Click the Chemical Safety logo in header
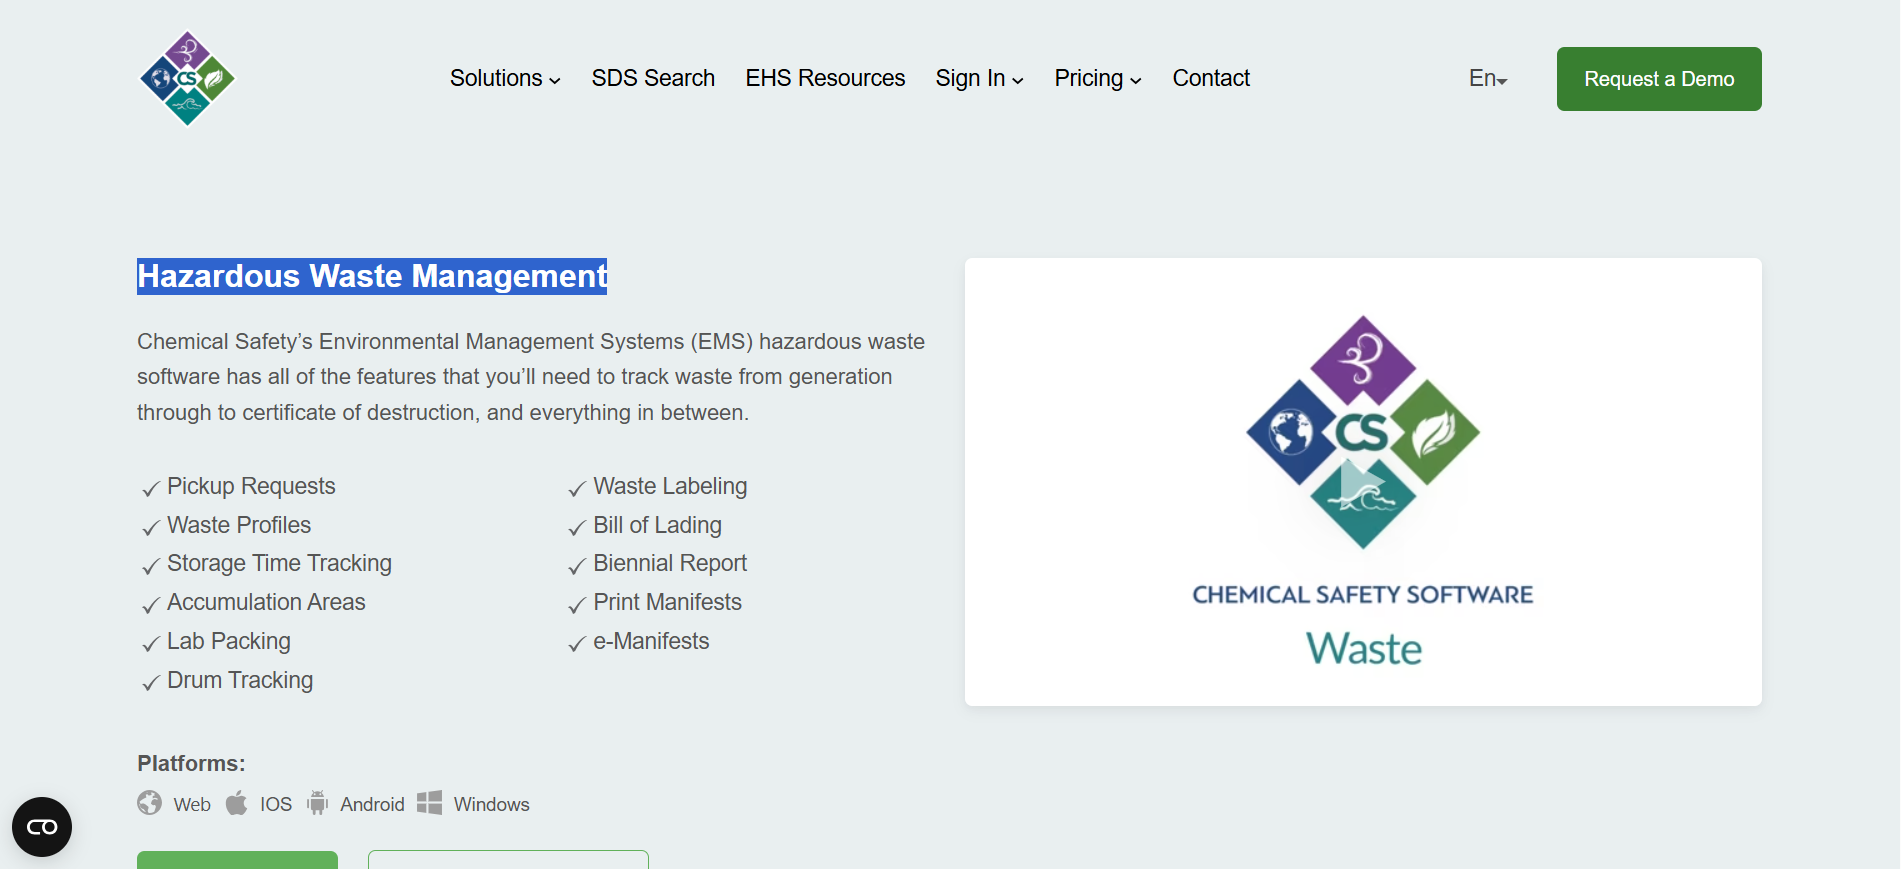This screenshot has width=1901, height=869. pos(187,78)
